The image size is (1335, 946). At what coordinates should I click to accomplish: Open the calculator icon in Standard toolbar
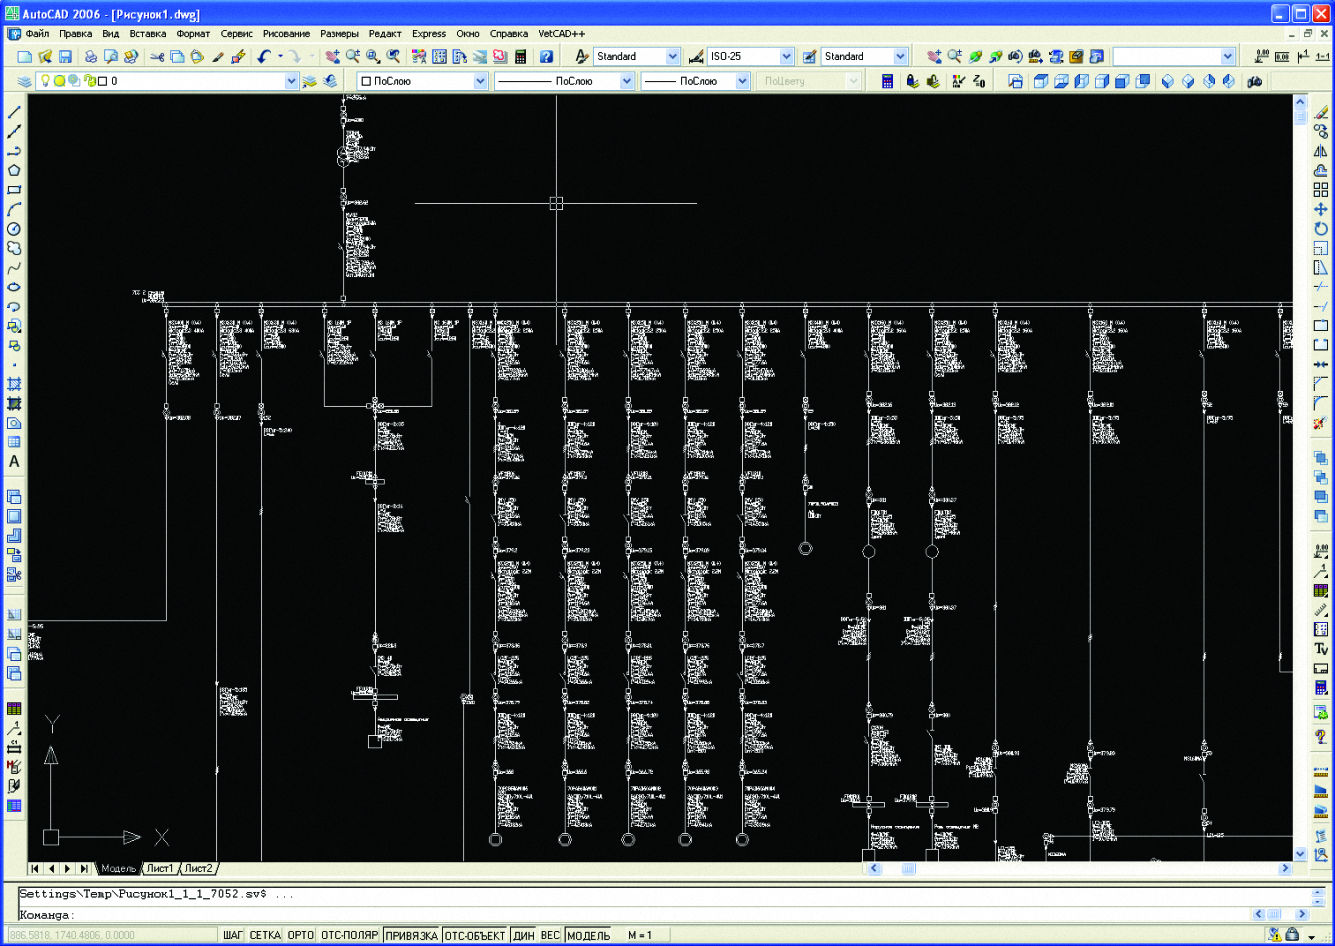(x=520, y=57)
